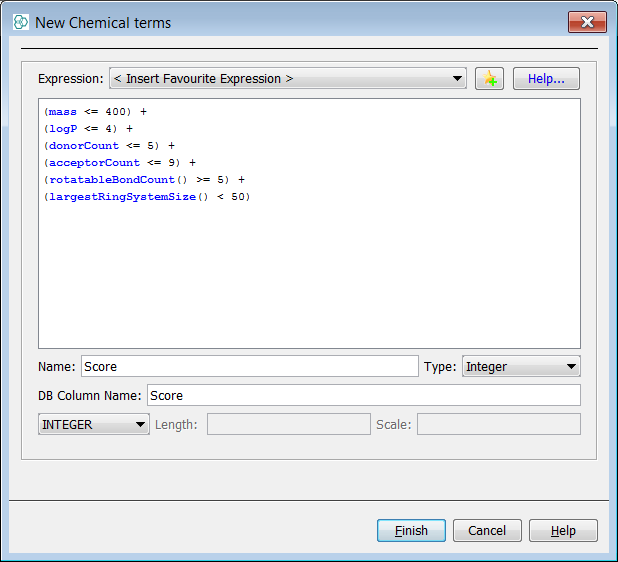This screenshot has width=618, height=562.
Task: Open the Insert Favourite Expression dropdown
Action: pyautogui.click(x=288, y=79)
